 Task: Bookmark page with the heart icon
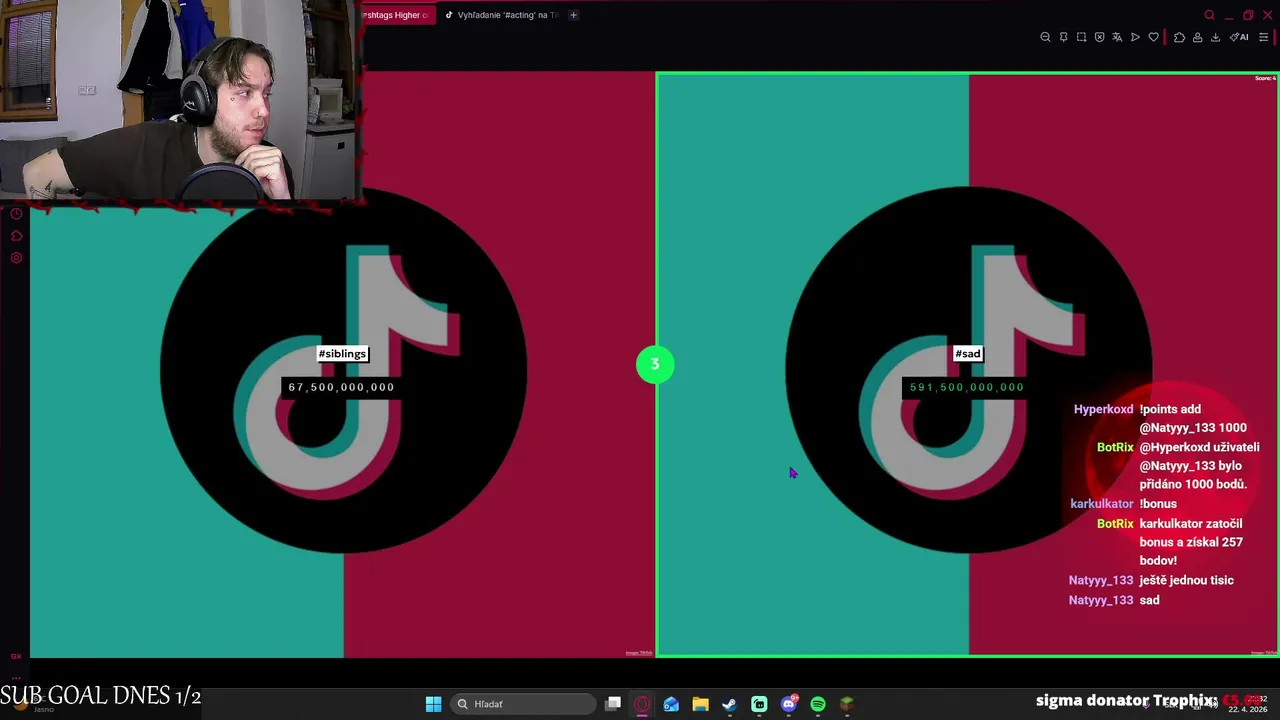tap(1153, 37)
